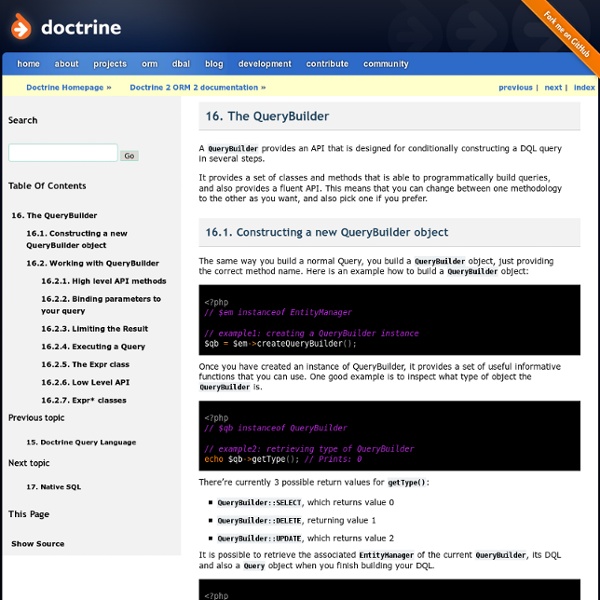This screenshot has height=600, width=600.
Task: Jump to 16.2.3 Limiting the Result
Action: pyautogui.click(x=95, y=329)
